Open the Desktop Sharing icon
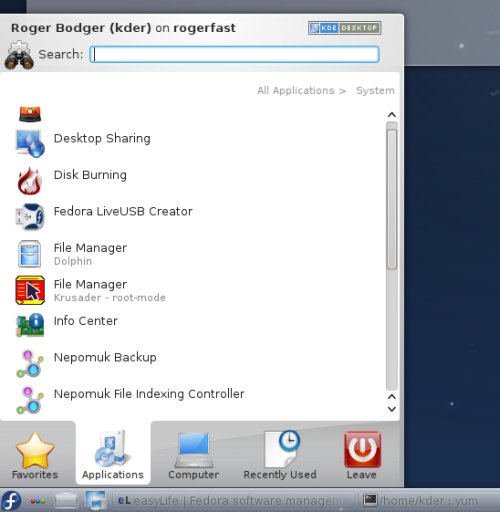Image resolution: width=500 pixels, height=512 pixels. click(30, 143)
